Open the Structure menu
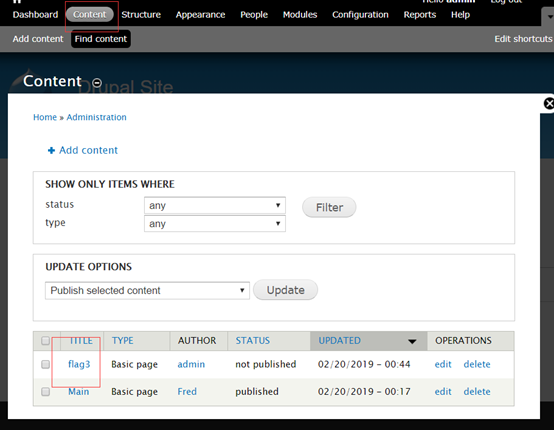554x430 pixels. pos(141,14)
